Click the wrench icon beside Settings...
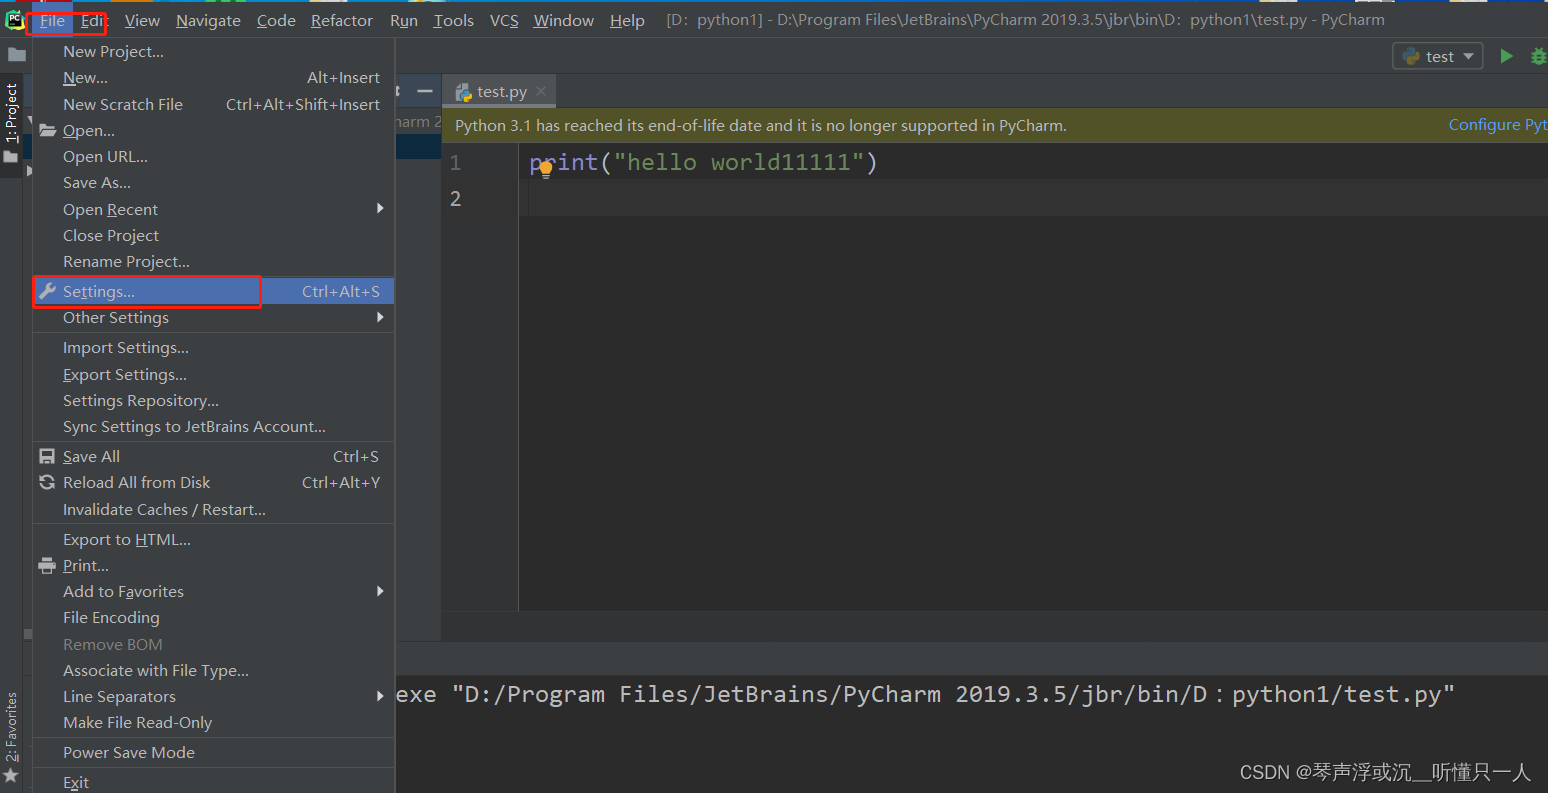Image resolution: width=1548 pixels, height=793 pixels. [x=47, y=291]
